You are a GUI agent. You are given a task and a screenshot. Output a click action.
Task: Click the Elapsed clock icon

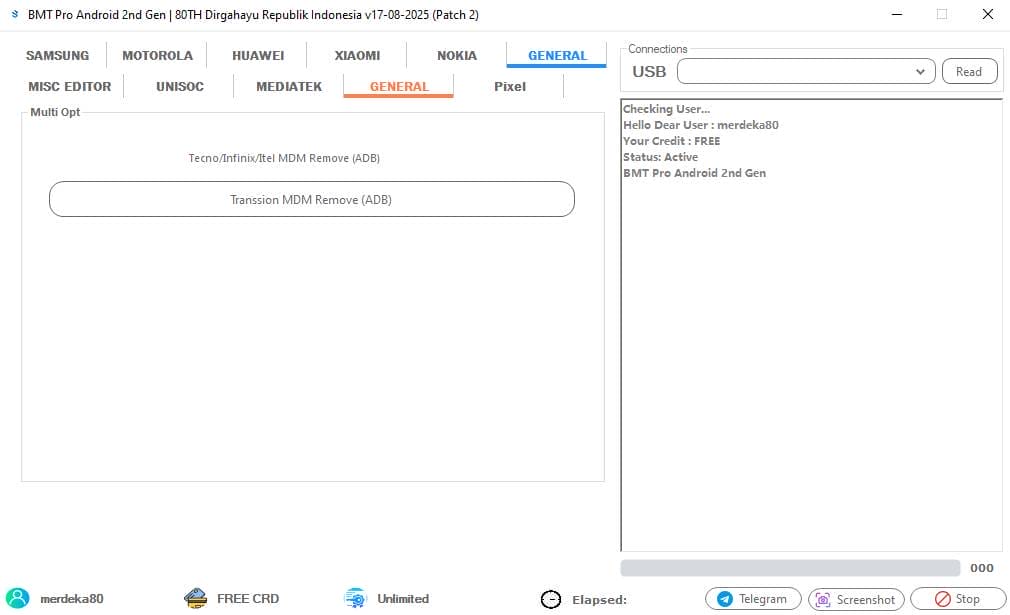click(x=551, y=599)
